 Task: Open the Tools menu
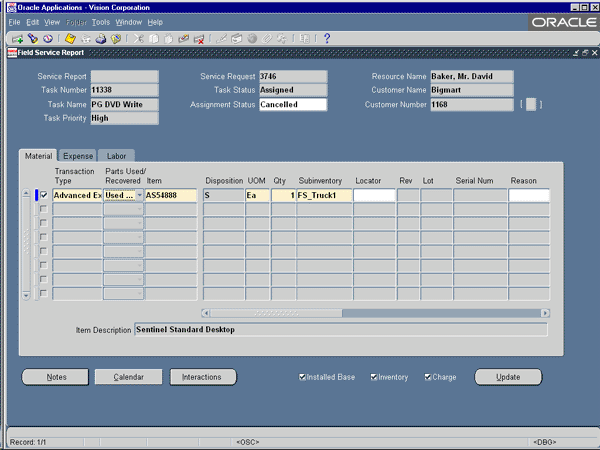pos(101,22)
